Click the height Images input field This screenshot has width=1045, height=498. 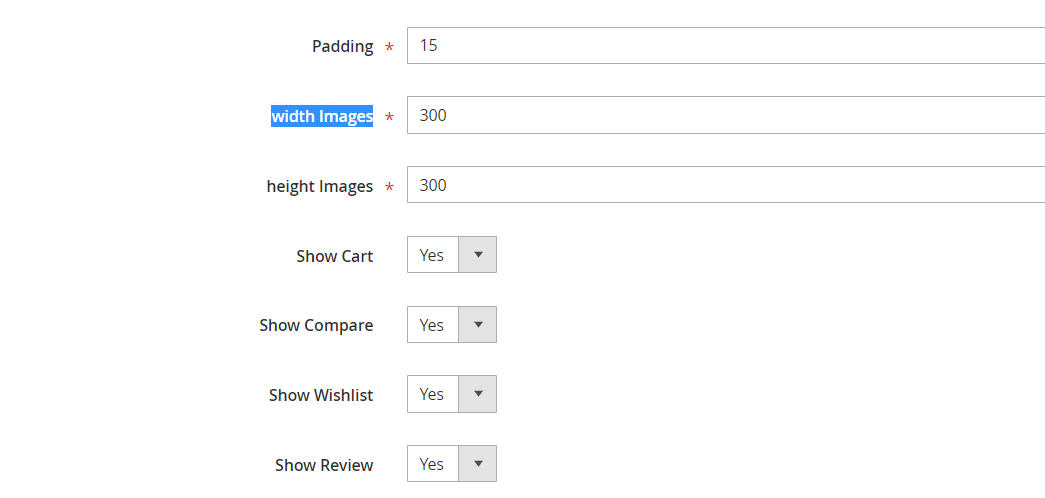[725, 185]
